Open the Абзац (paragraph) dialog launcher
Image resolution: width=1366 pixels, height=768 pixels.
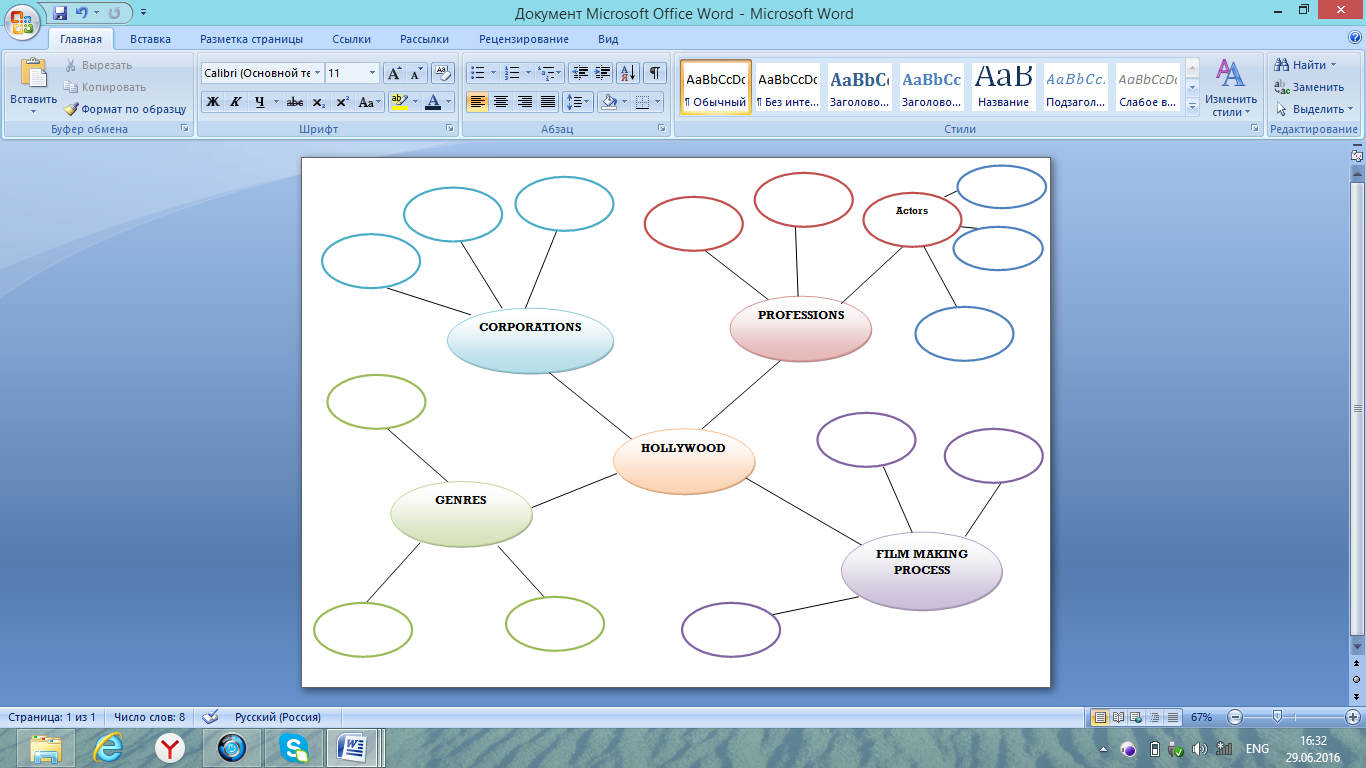[662, 129]
